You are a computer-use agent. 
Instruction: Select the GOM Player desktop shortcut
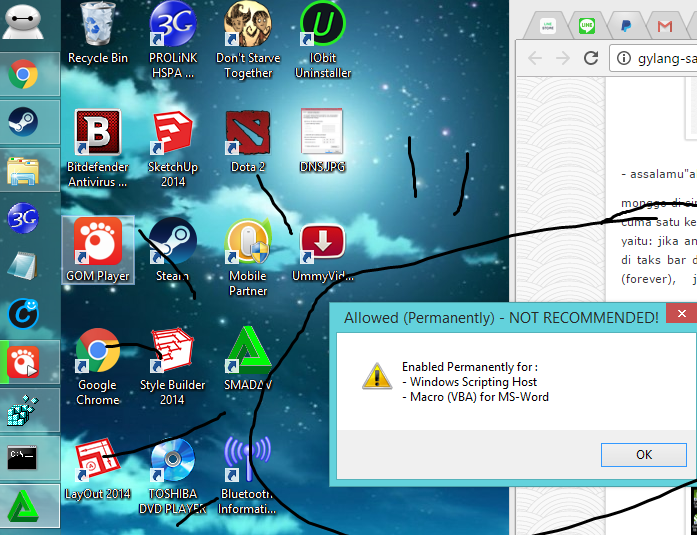[98, 250]
